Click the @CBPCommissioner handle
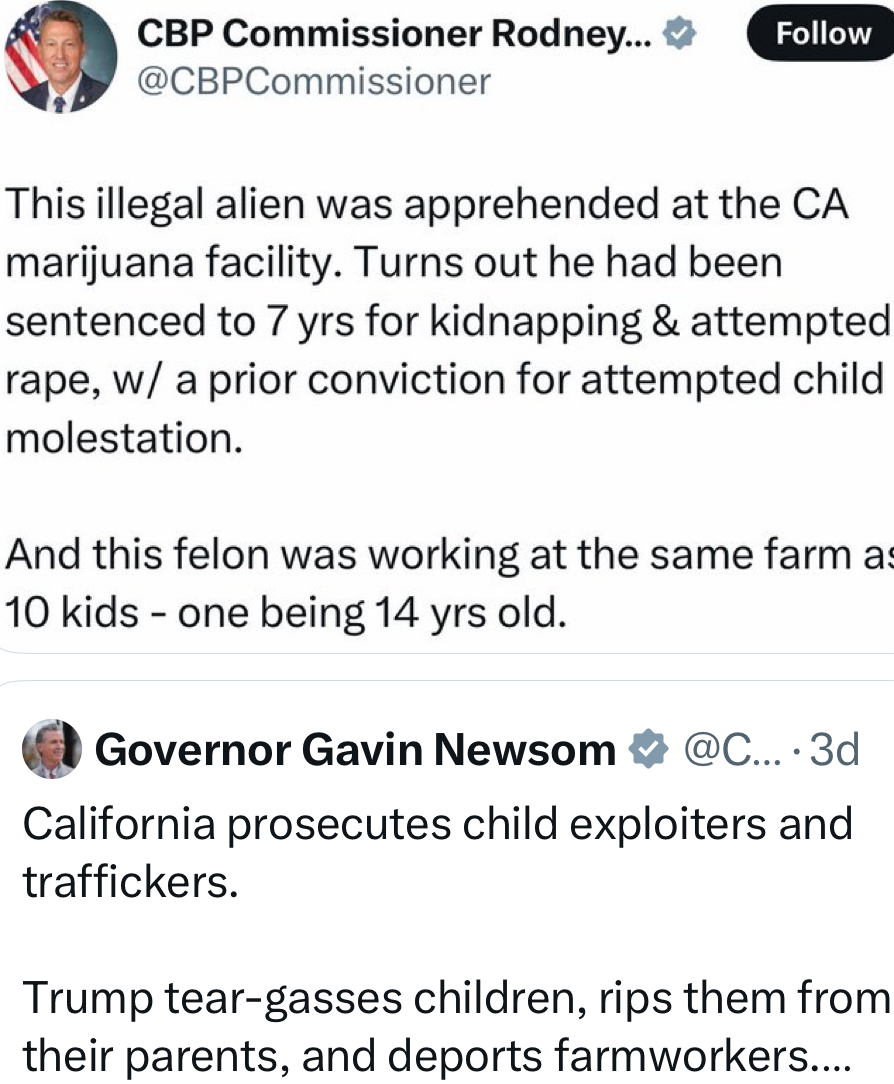894x1084 pixels. (313, 81)
